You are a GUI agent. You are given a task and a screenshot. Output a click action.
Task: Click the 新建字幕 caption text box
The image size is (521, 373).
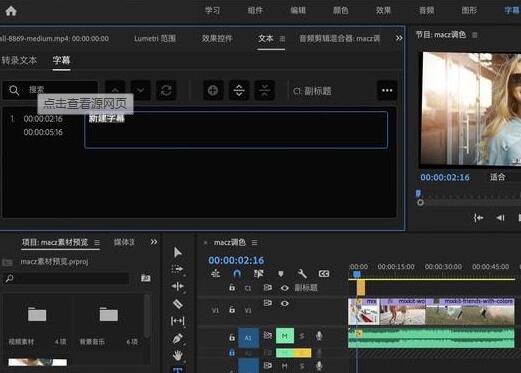coord(236,130)
